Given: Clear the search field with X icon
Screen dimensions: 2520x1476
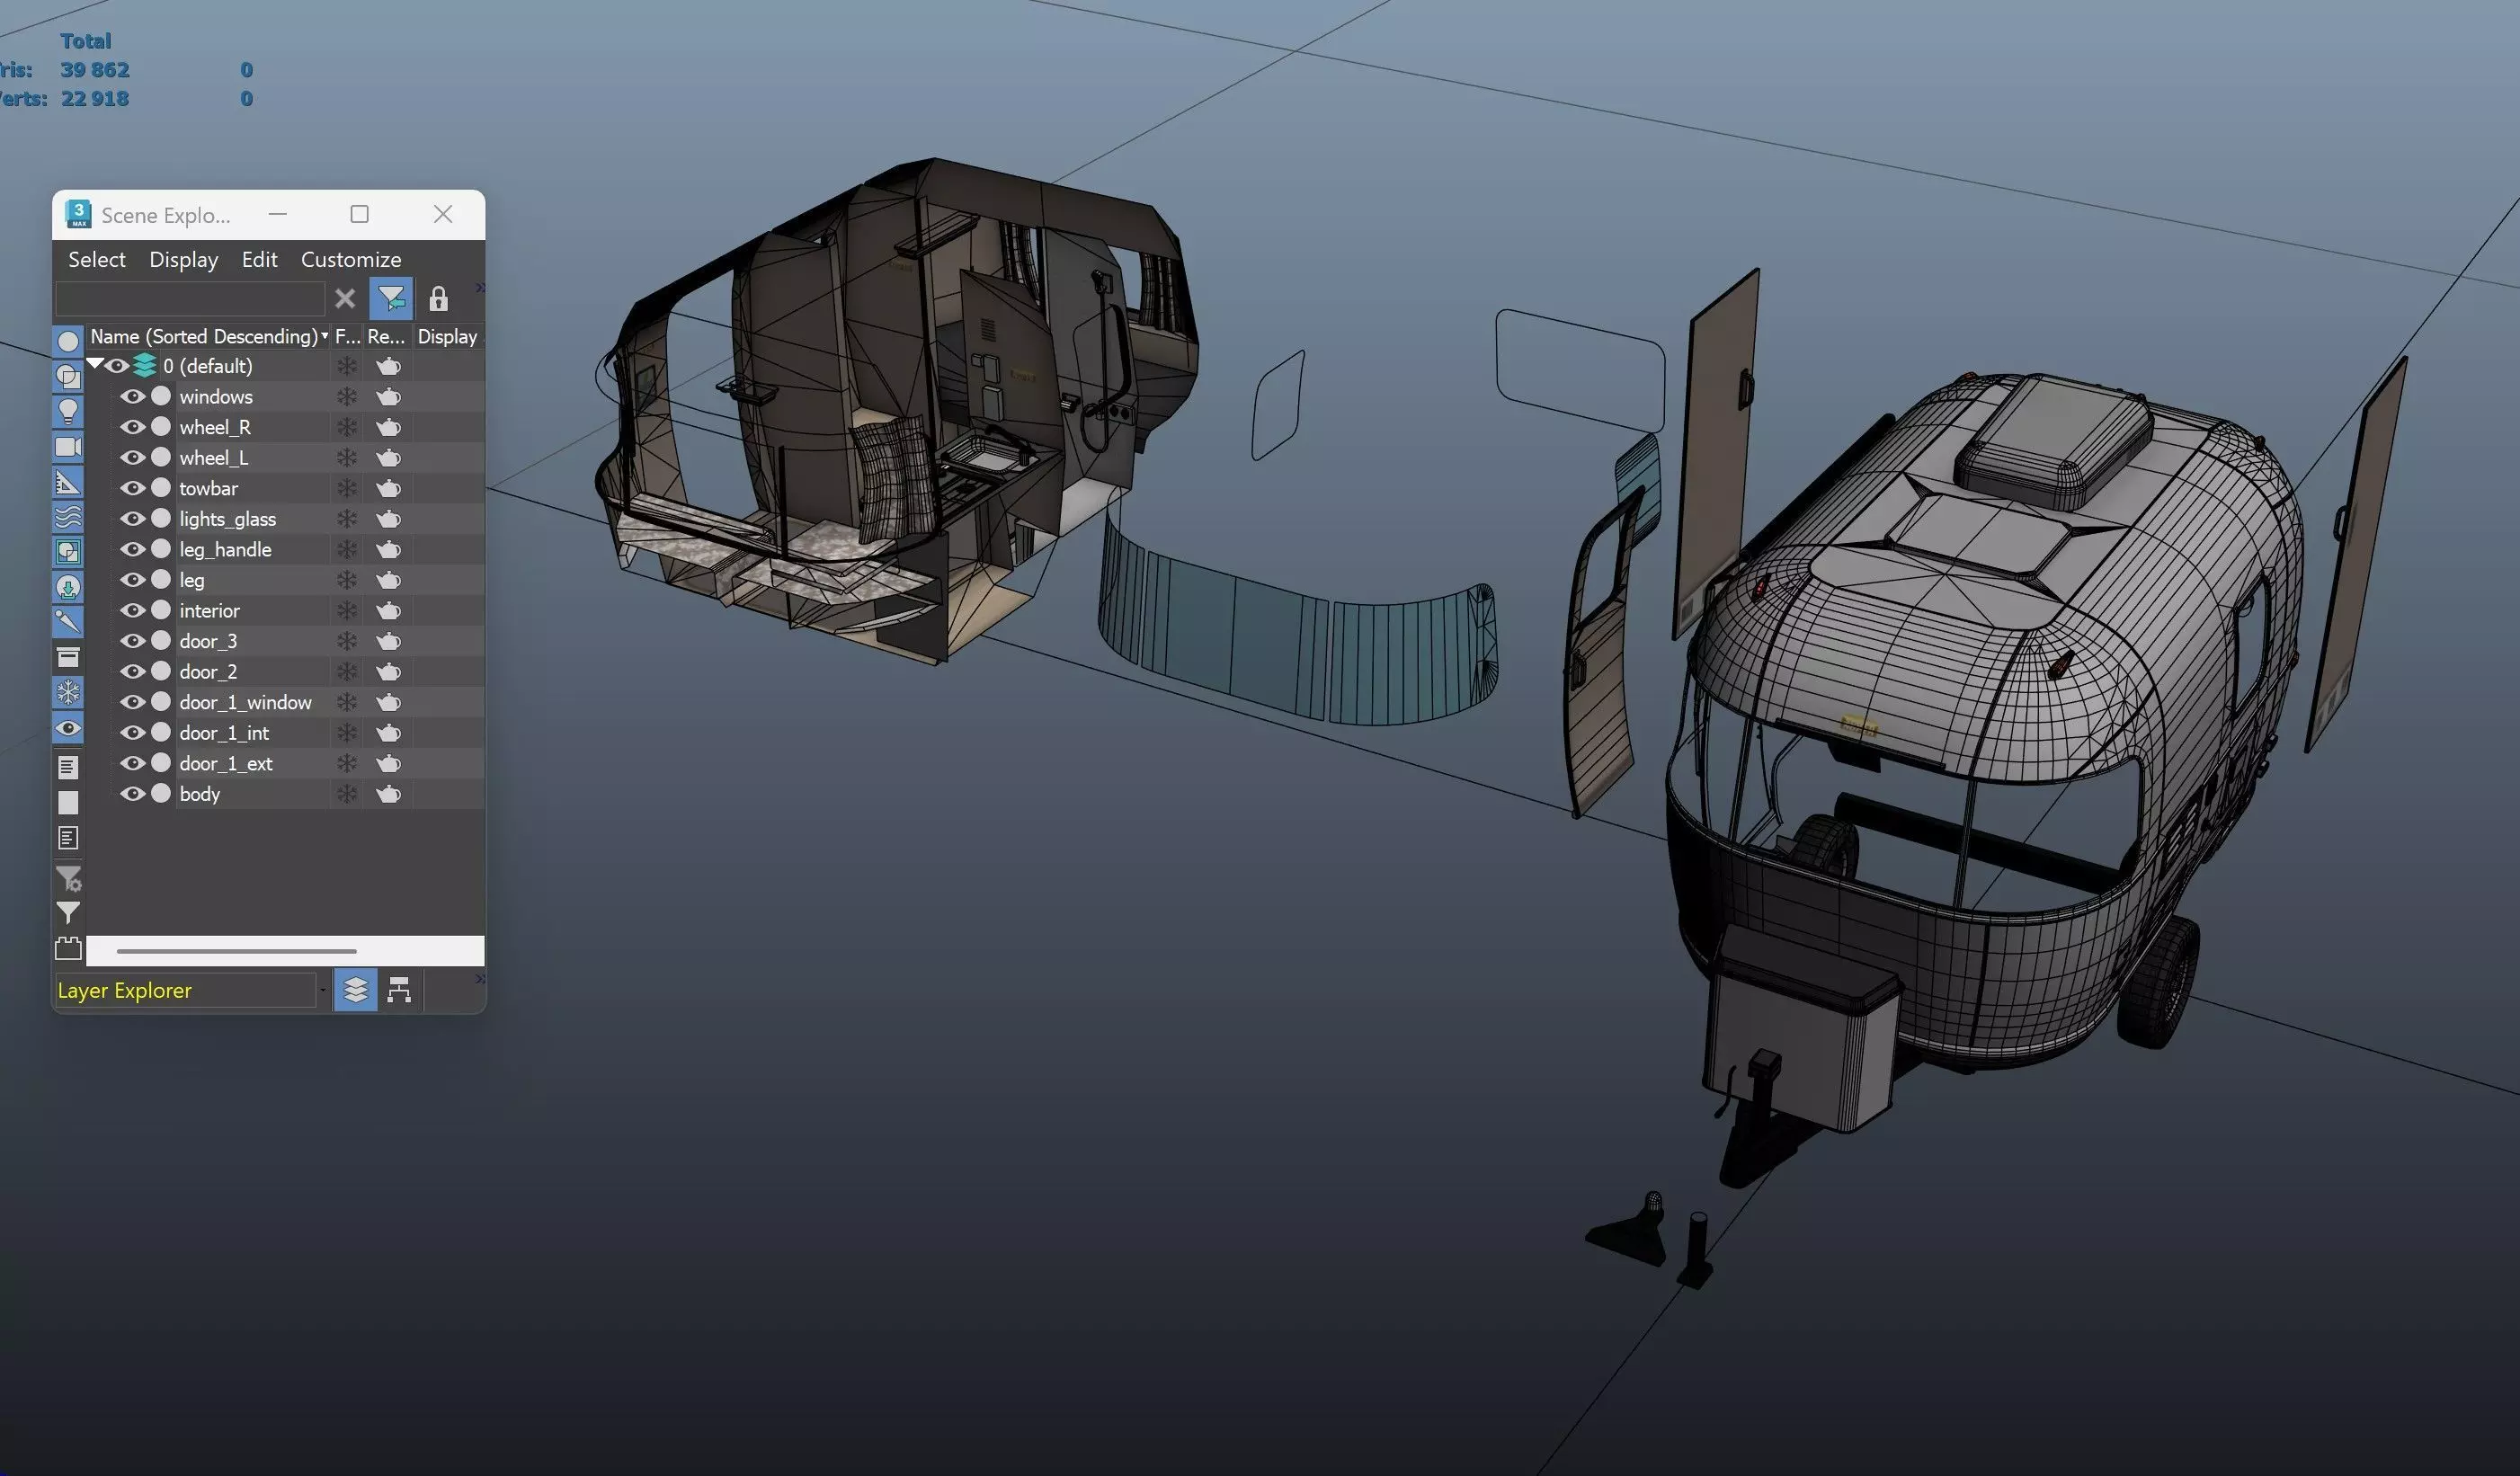Looking at the screenshot, I should click(x=345, y=299).
